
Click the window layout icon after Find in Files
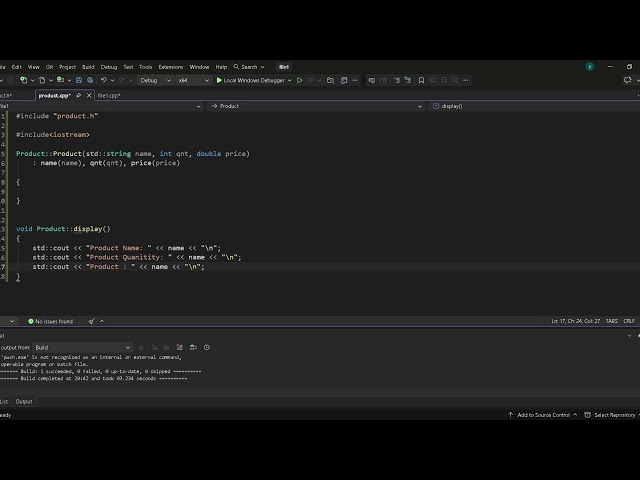344,80
